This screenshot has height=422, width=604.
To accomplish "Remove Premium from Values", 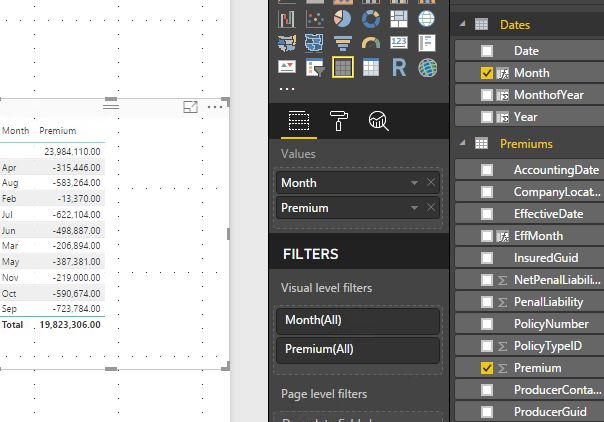I will click(431, 208).
